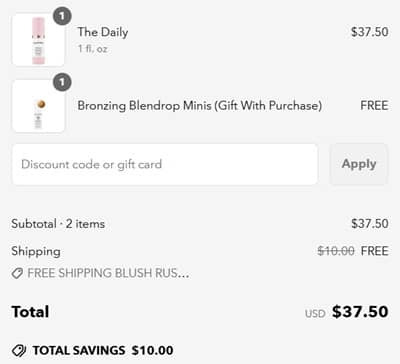Click the quantity badge on The Daily
Viewport: 400px width, 364px height.
click(62, 16)
